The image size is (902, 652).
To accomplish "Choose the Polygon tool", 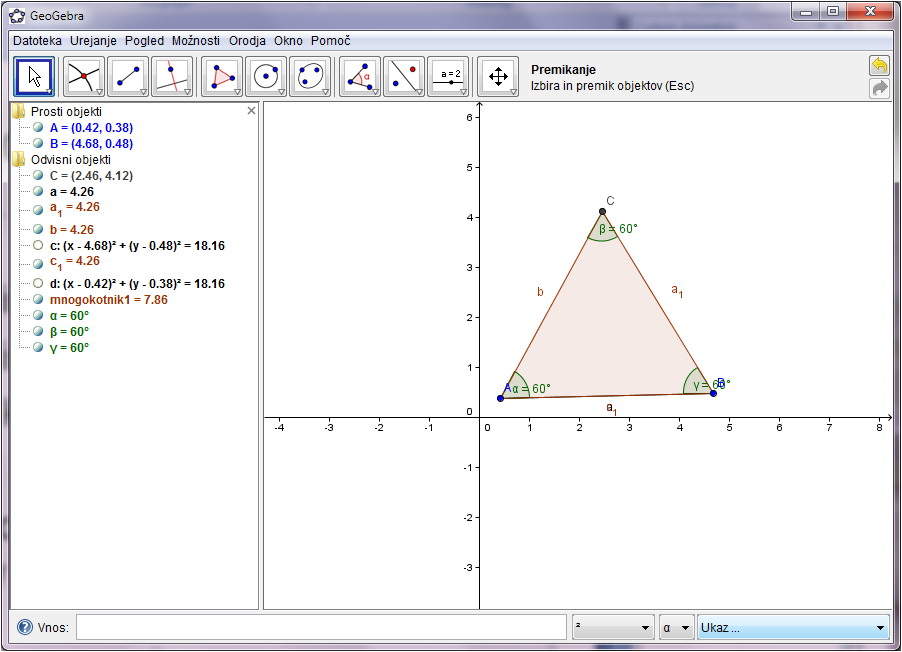I will click(x=219, y=76).
